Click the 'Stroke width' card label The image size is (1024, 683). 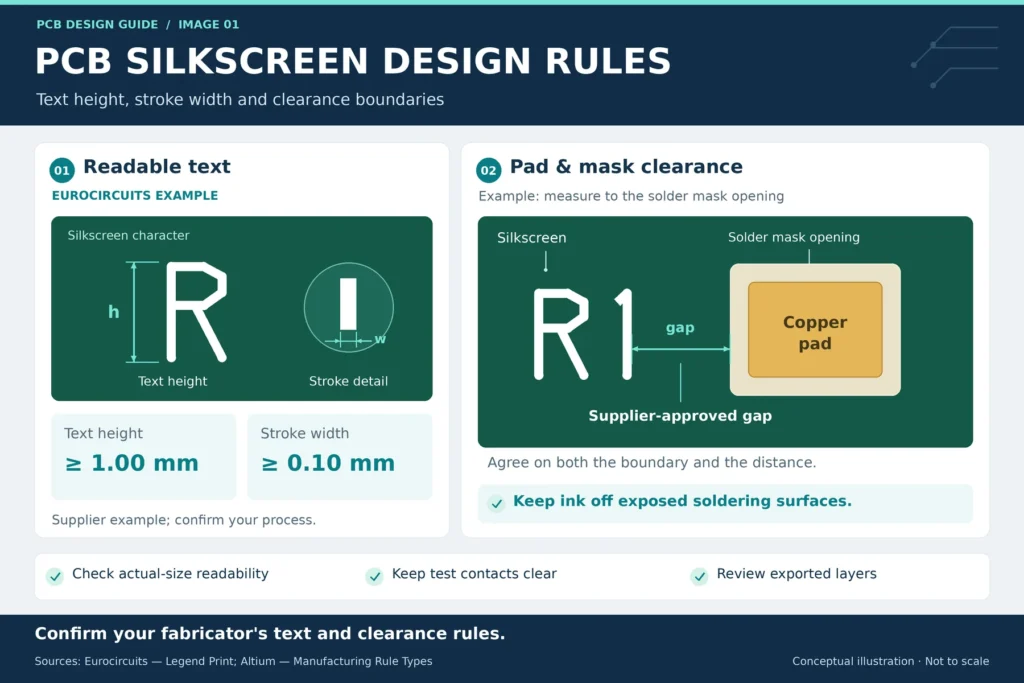point(305,433)
